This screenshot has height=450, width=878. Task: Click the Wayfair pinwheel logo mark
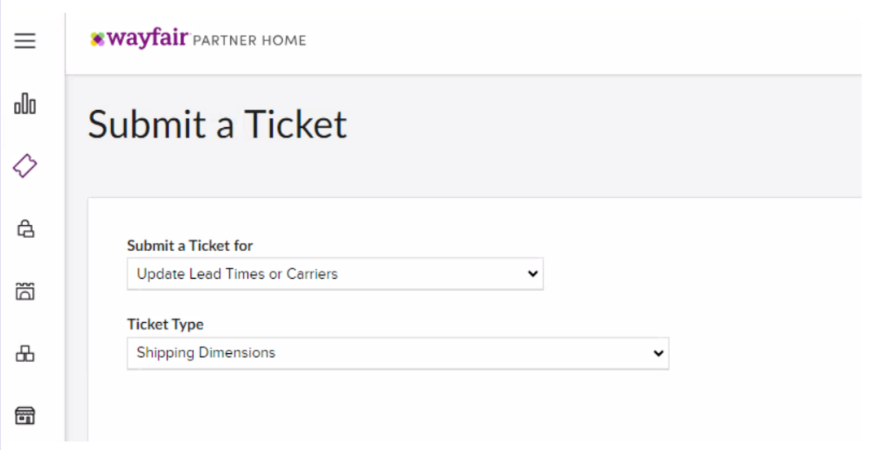(x=97, y=40)
